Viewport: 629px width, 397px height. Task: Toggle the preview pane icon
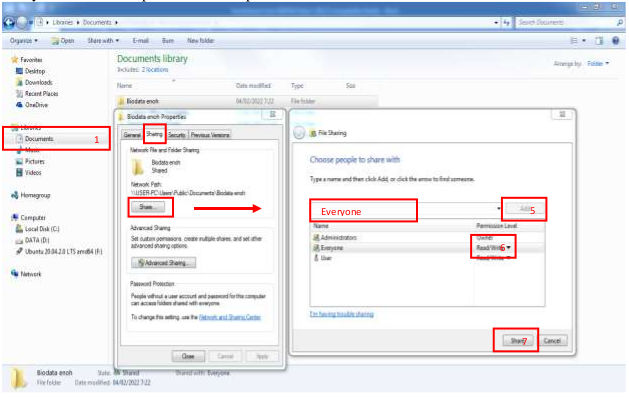tap(599, 41)
